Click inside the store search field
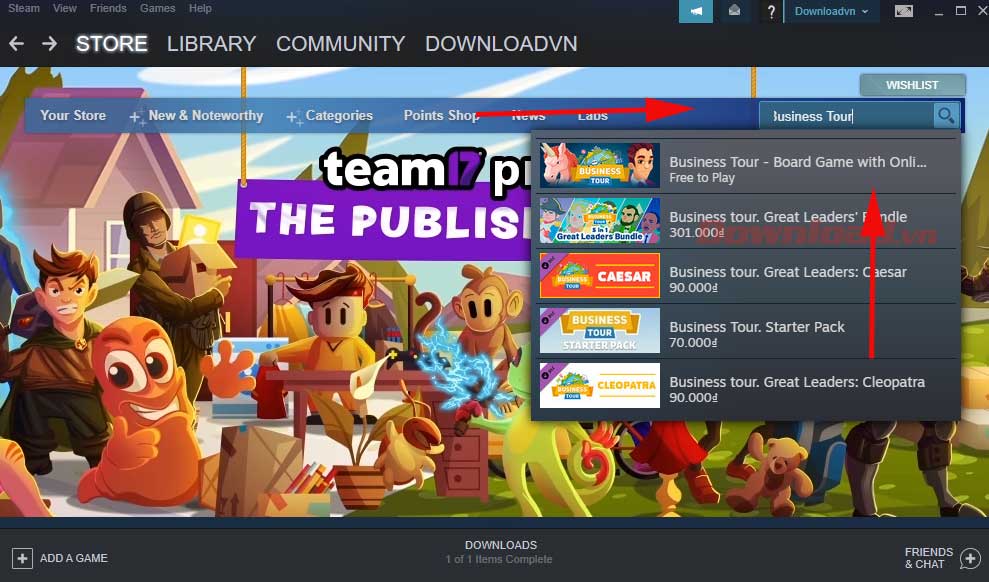 (x=846, y=115)
